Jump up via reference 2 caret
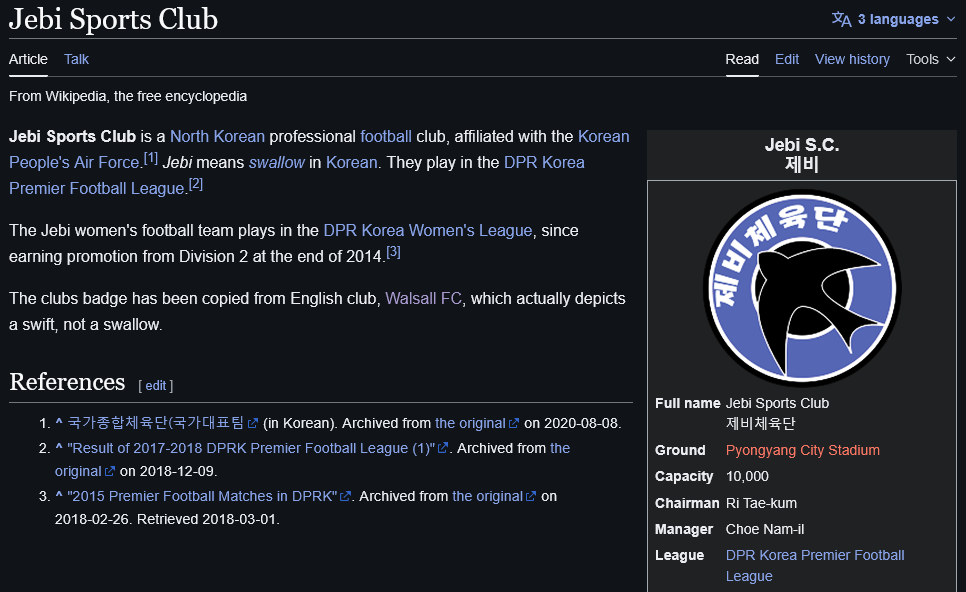 [x=59, y=447]
